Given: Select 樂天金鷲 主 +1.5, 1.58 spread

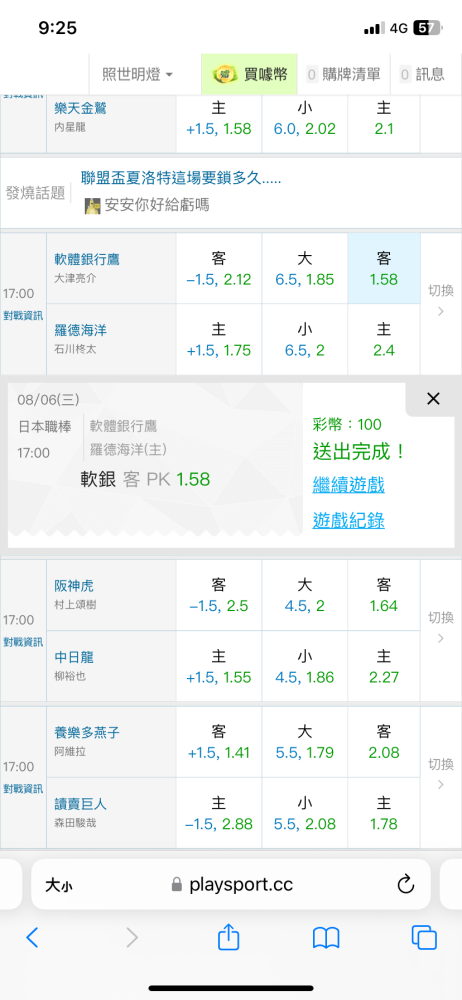Looking at the screenshot, I should click(x=219, y=124).
